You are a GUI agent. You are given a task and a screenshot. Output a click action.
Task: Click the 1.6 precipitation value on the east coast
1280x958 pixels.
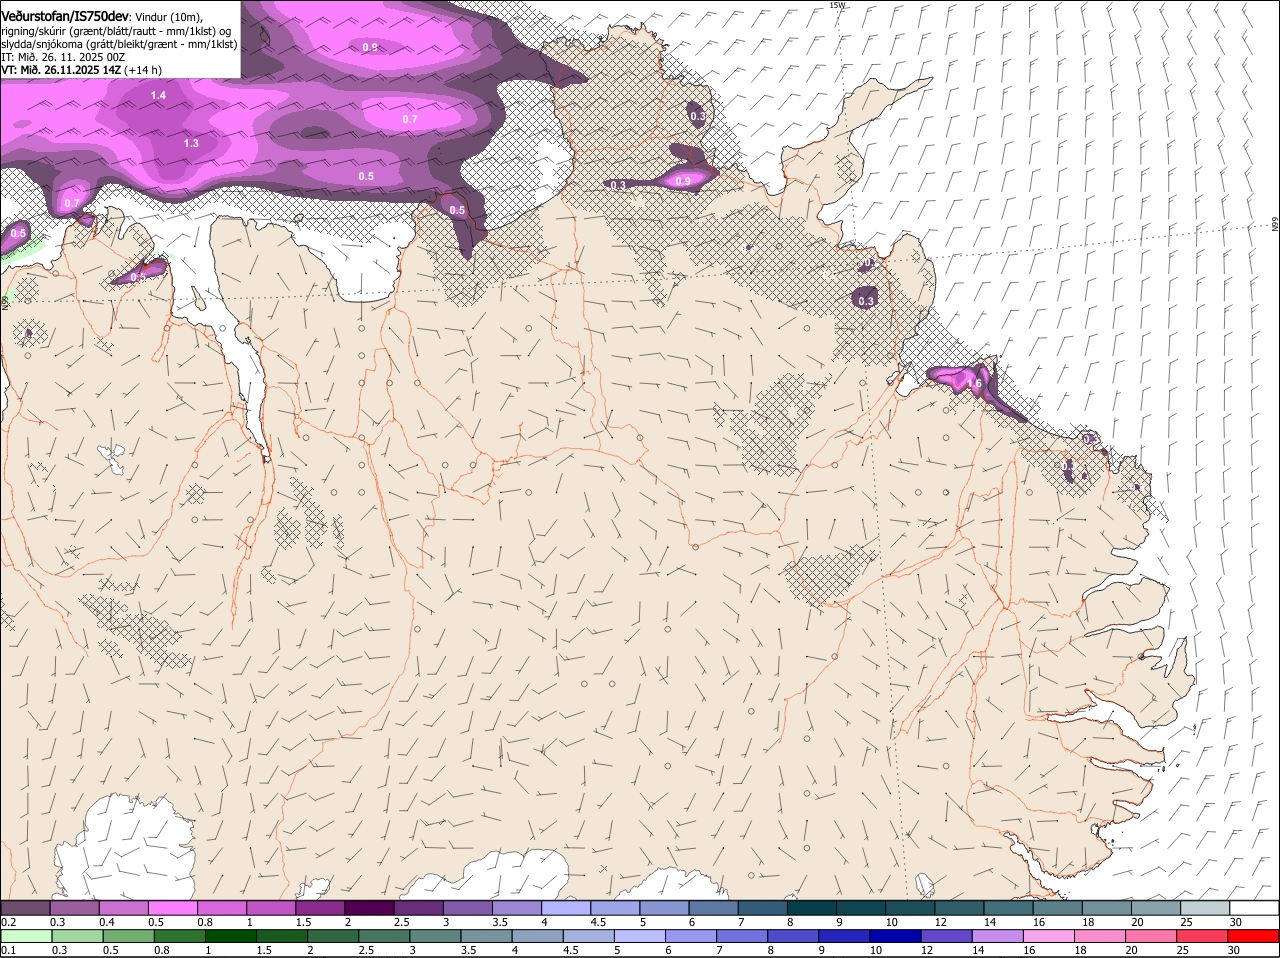click(974, 384)
